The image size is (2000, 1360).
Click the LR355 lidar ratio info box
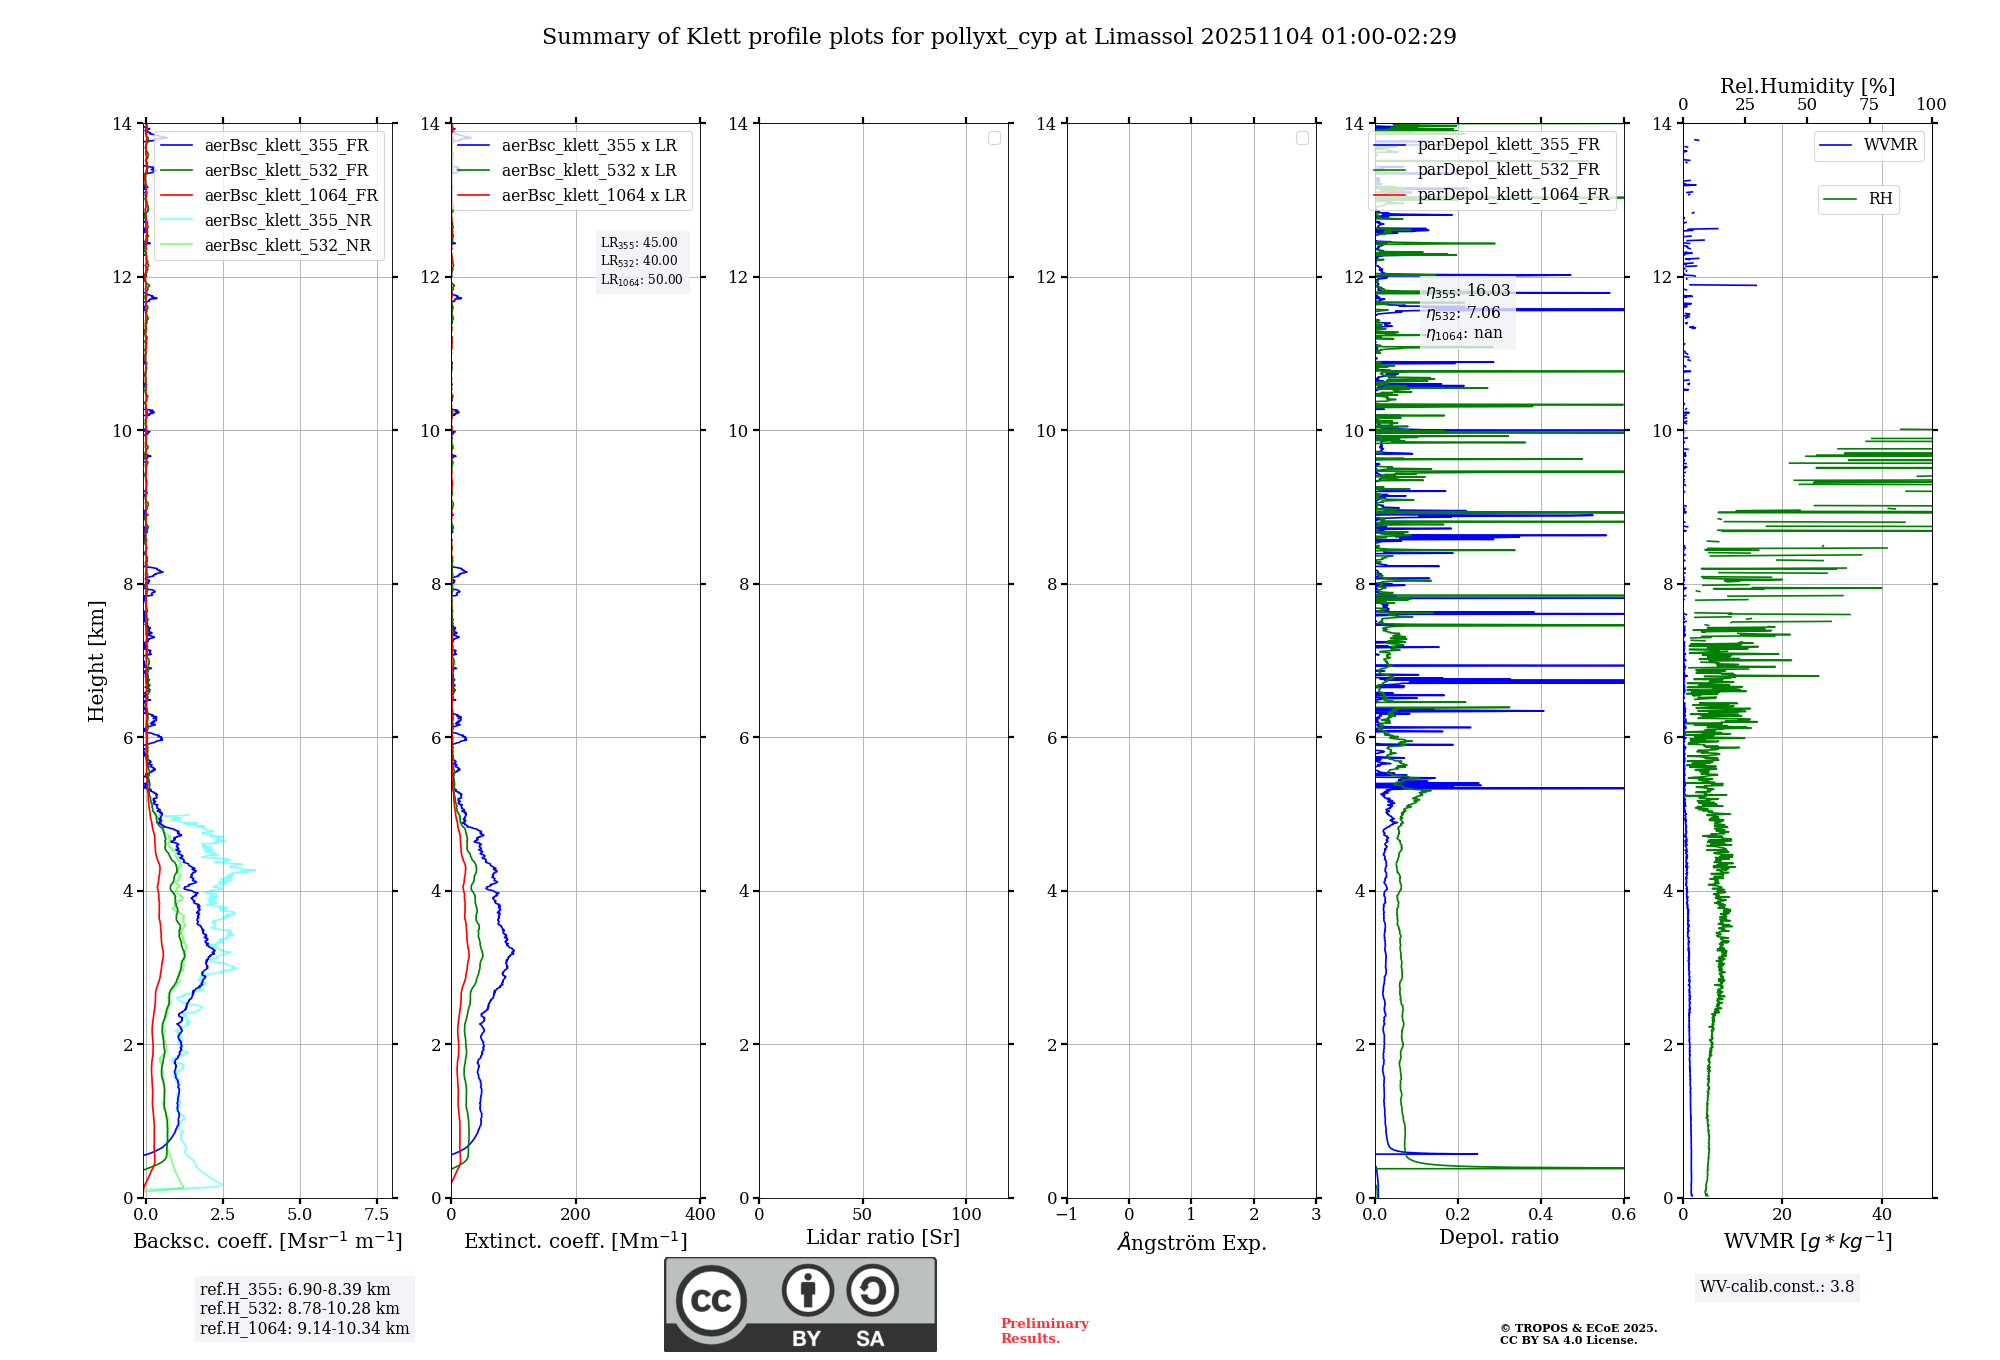(641, 261)
